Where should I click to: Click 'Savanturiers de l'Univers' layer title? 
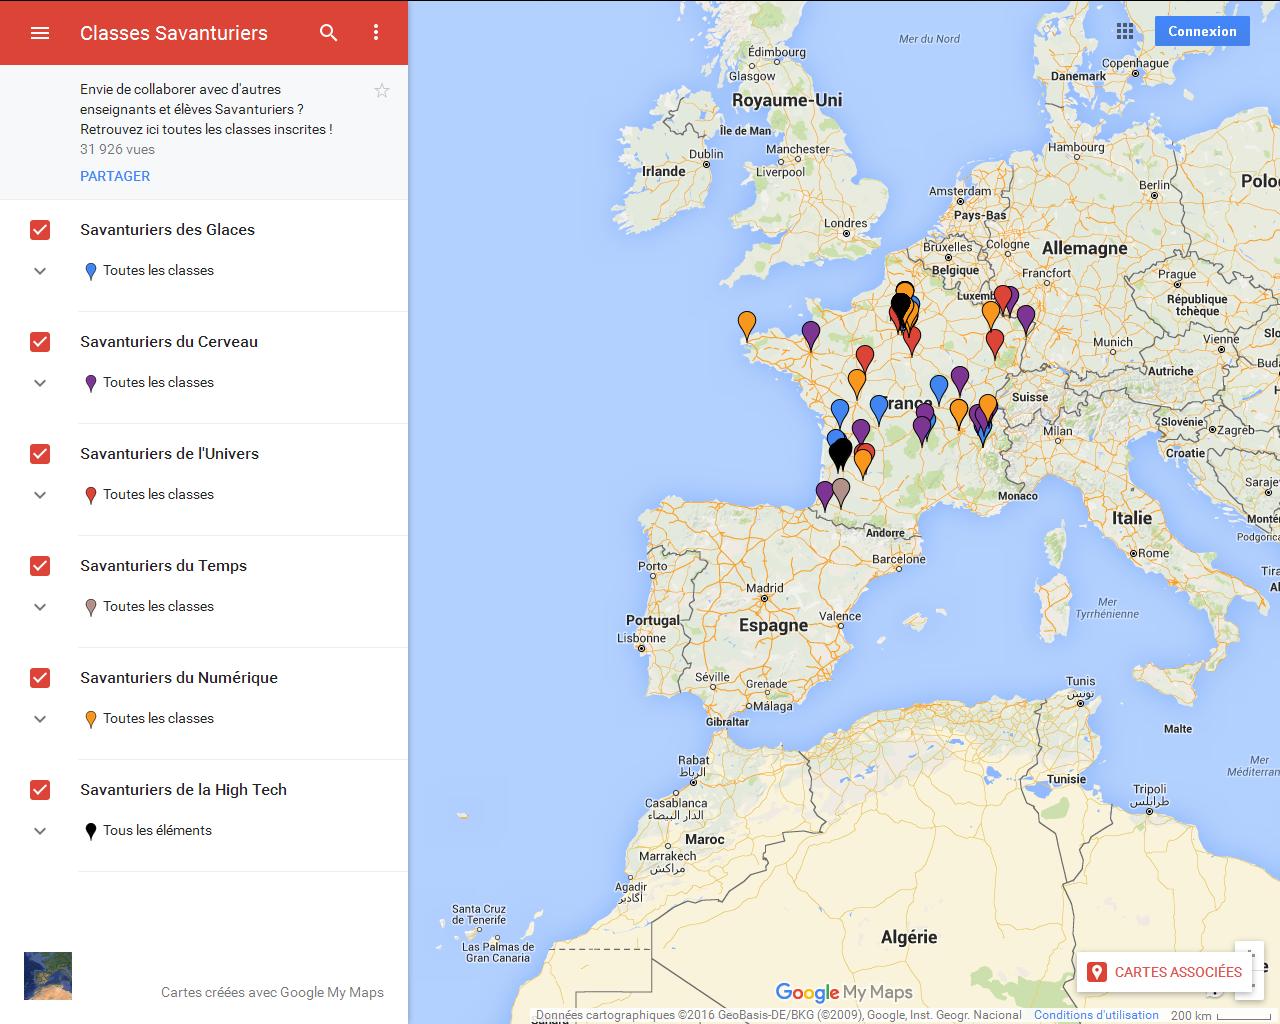tap(169, 454)
